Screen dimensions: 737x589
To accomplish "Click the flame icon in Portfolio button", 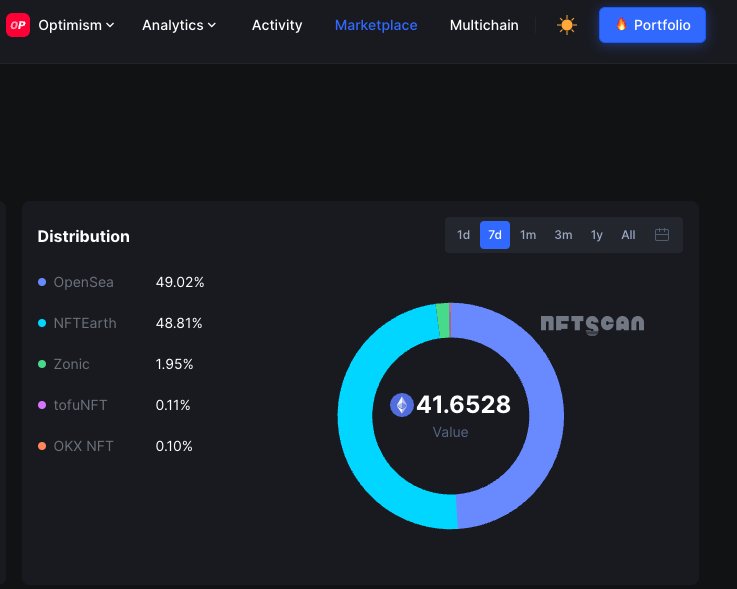I will pyautogui.click(x=621, y=24).
